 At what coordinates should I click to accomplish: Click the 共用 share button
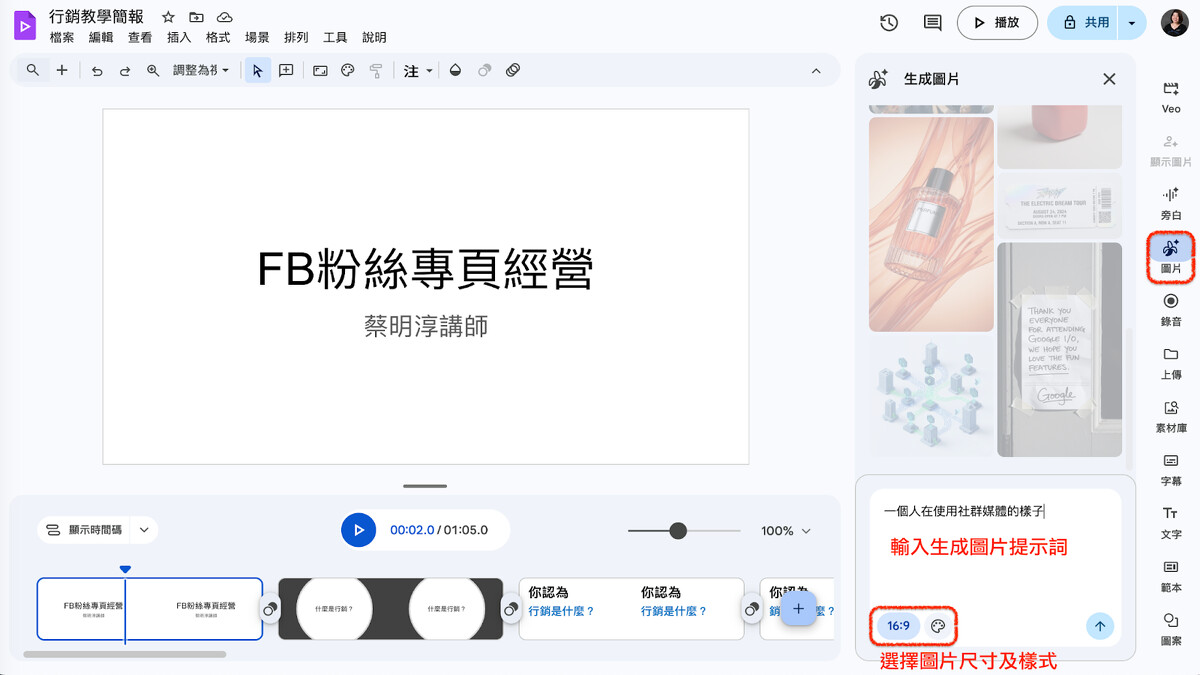tap(1086, 23)
